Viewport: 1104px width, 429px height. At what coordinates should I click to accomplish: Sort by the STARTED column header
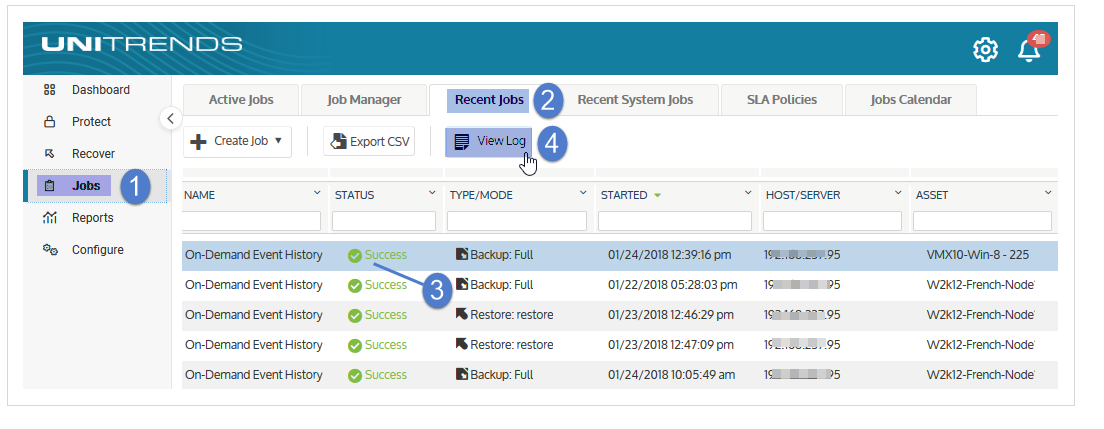click(624, 195)
